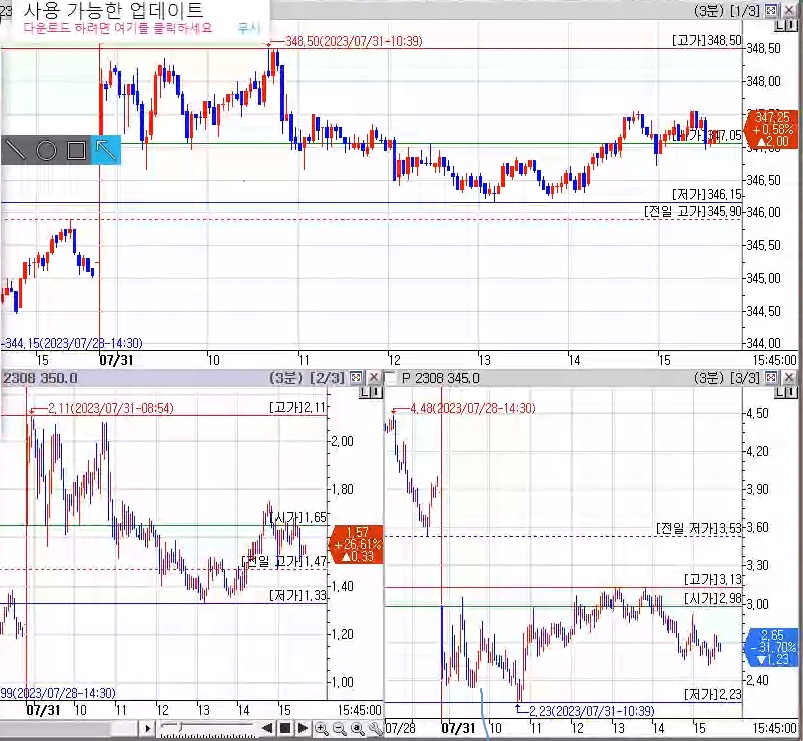
Task: Click the update notice to download
Action: click(117, 28)
